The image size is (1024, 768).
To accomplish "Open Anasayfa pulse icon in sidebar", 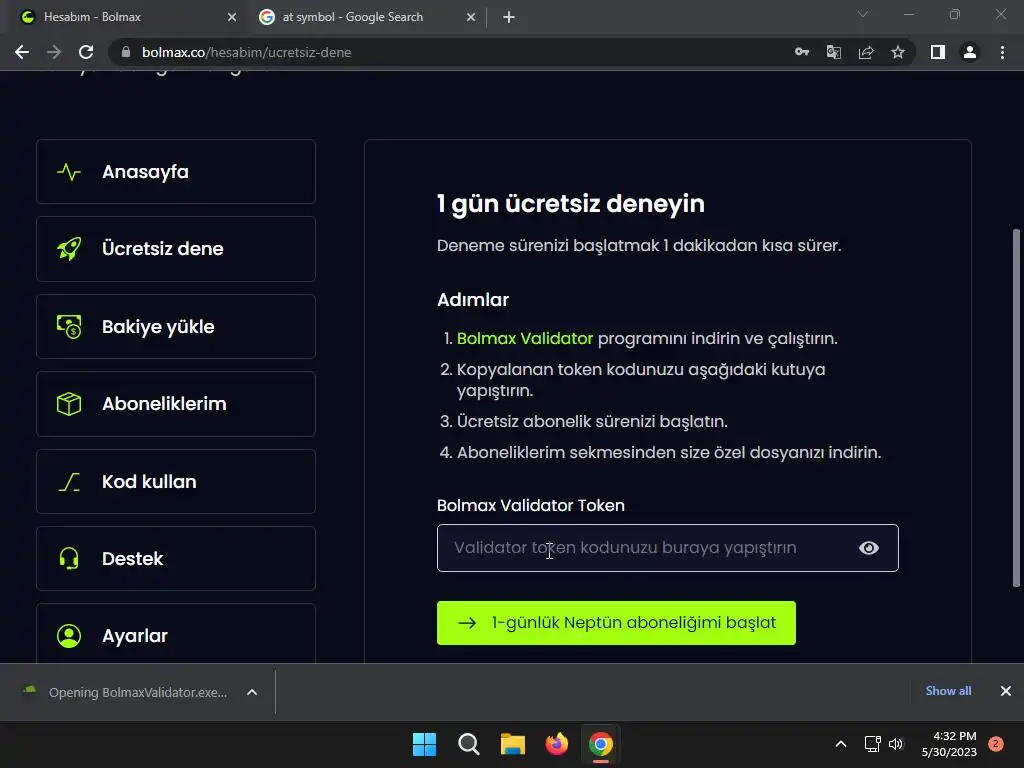I will [x=69, y=172].
